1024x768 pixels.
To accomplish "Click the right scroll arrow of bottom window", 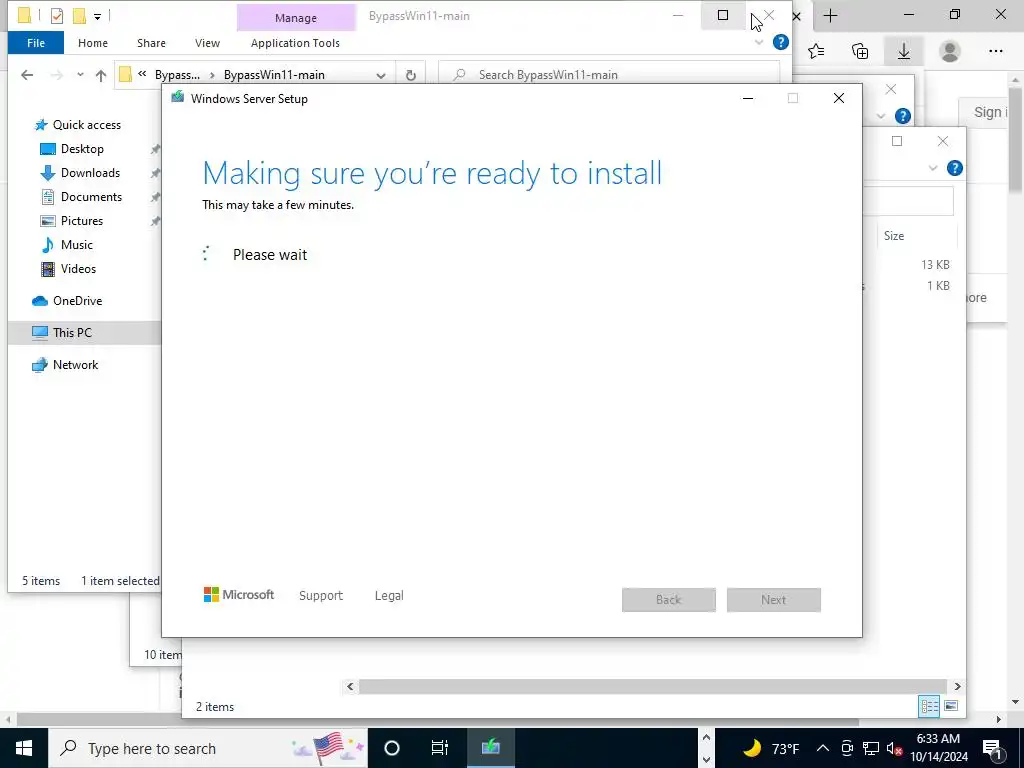I will (x=957, y=686).
